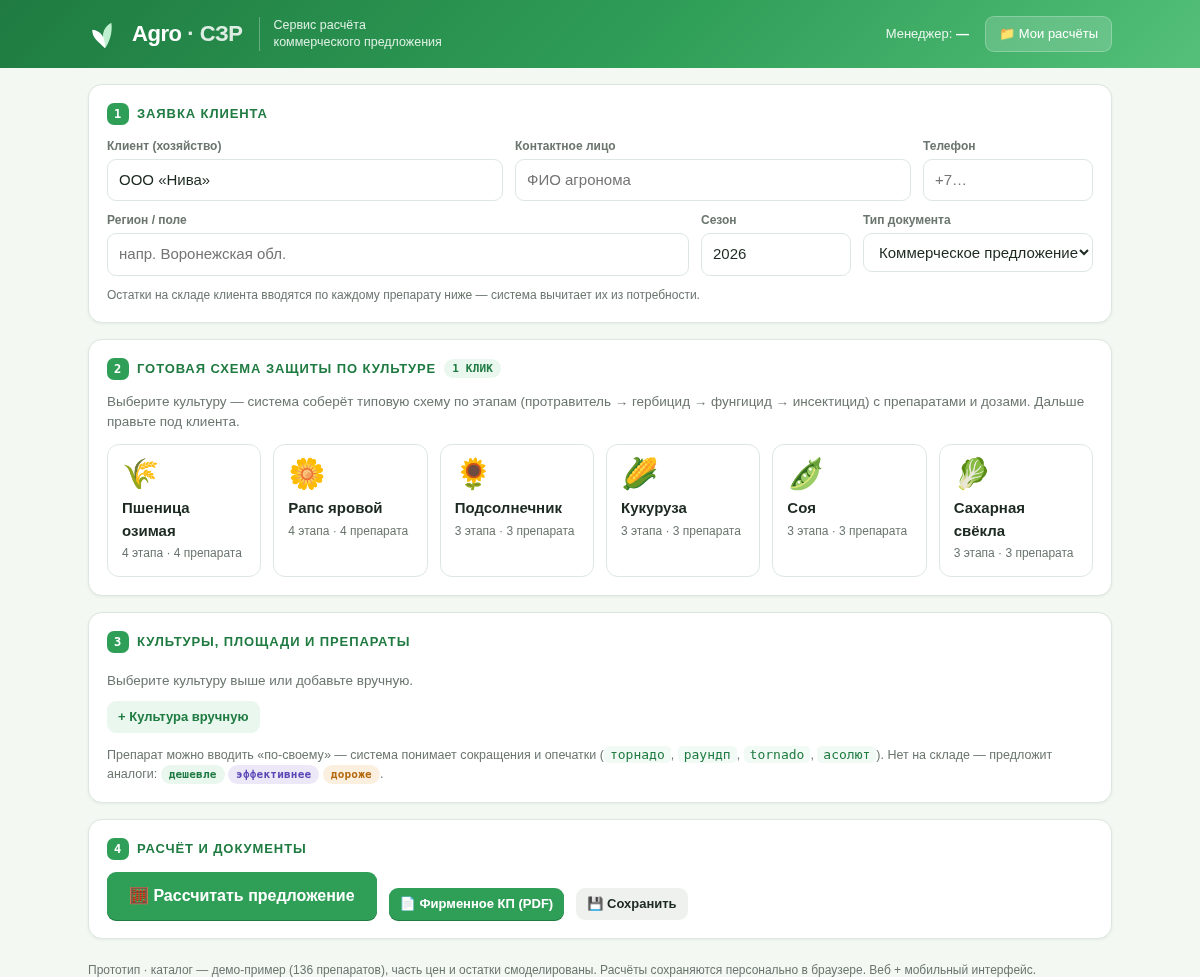The height and width of the screenshot is (977, 1200).
Task: Select the corn icon for Кукуруза
Action: (x=639, y=474)
